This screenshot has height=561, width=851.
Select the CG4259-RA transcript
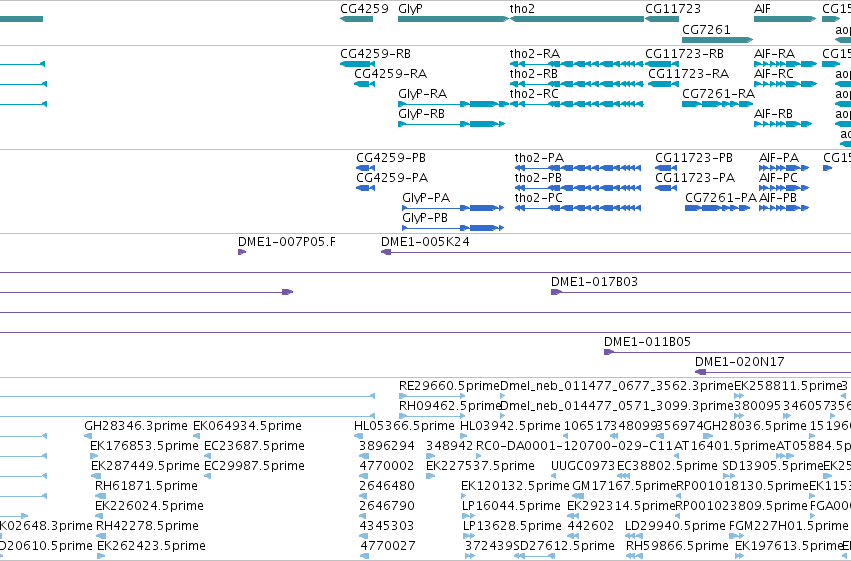point(365,84)
